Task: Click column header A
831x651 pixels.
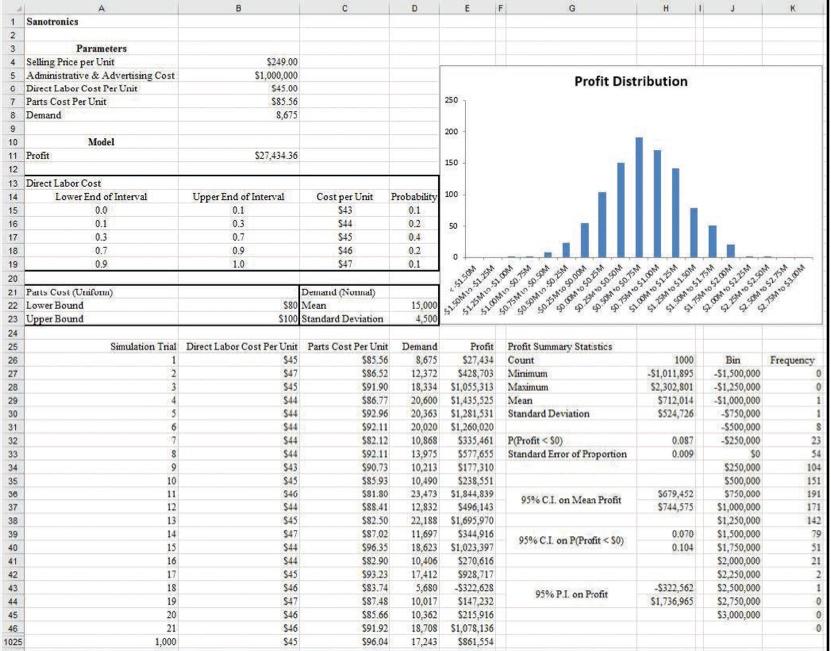Action: click(100, 8)
